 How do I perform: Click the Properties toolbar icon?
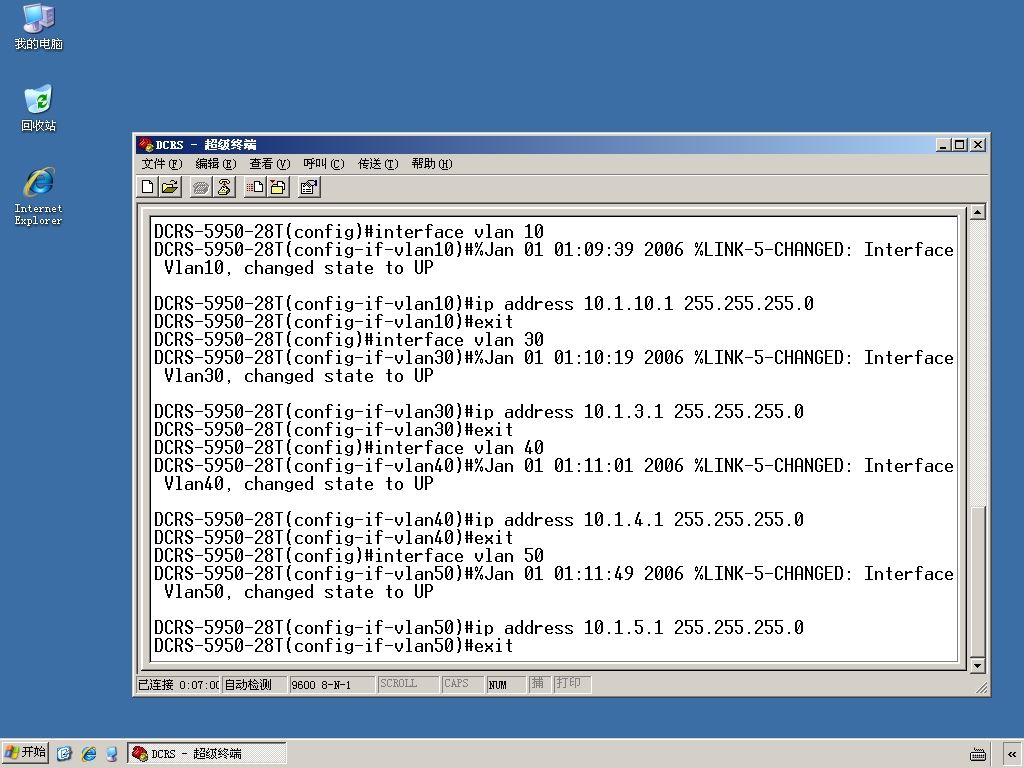[309, 187]
